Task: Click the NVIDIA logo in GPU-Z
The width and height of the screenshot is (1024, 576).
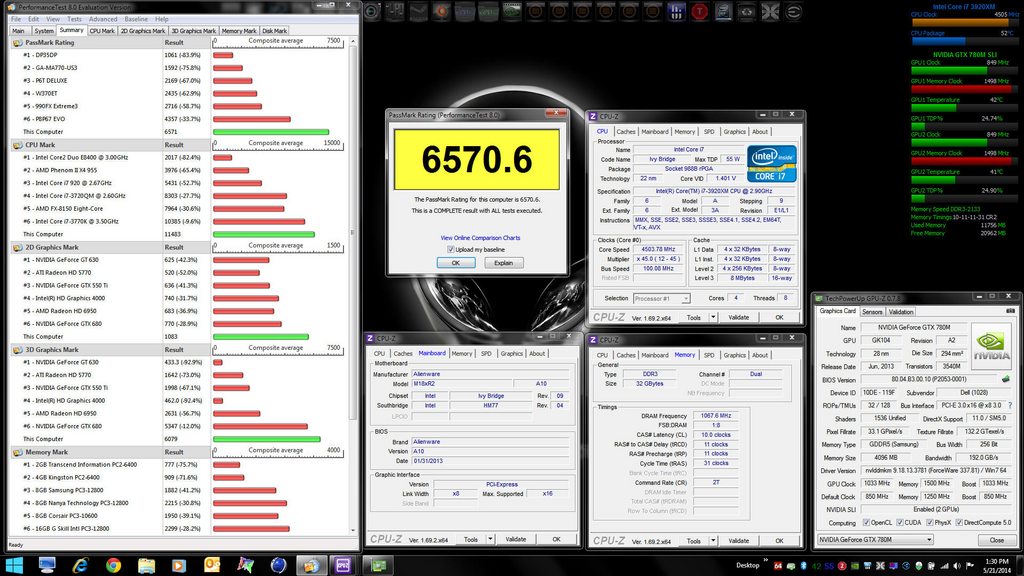Action: pos(991,345)
